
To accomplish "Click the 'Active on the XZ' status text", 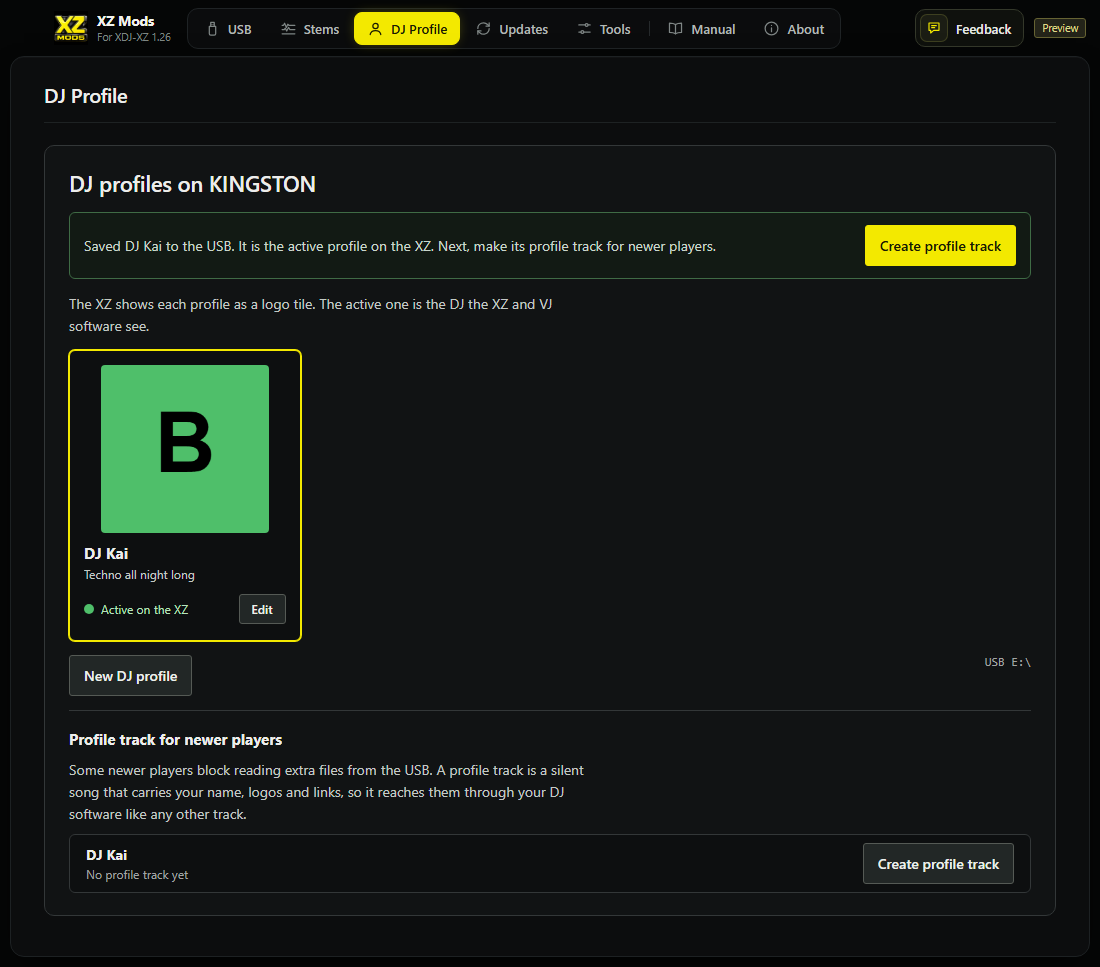I will pyautogui.click(x=145, y=610).
